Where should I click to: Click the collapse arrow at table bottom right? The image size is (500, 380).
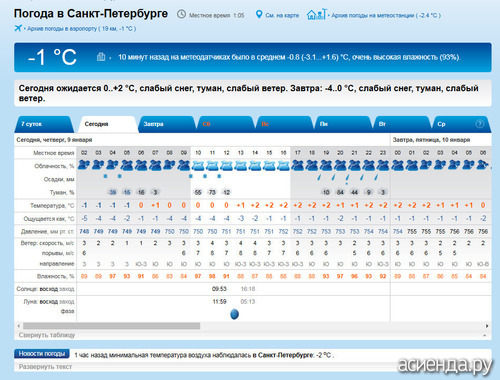[x=485, y=335]
